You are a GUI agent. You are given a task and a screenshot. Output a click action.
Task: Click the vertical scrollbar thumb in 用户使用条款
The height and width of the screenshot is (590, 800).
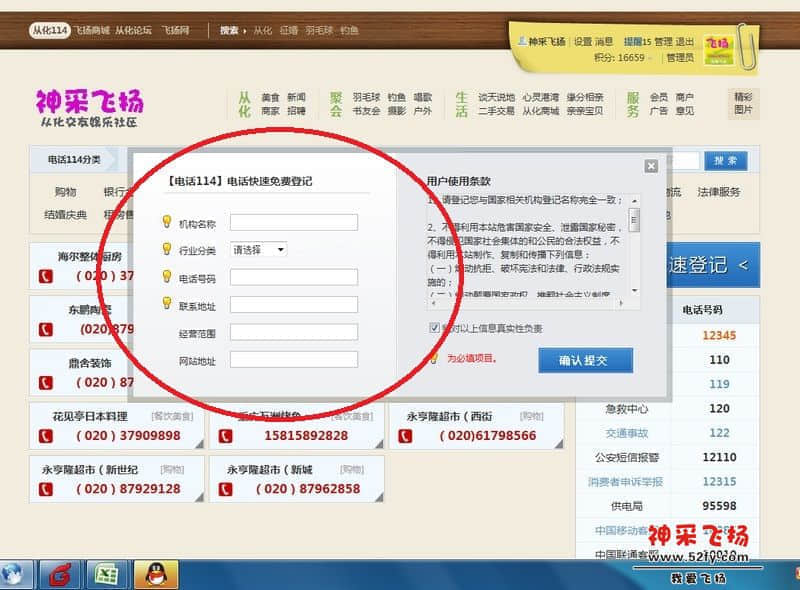pyautogui.click(x=634, y=220)
